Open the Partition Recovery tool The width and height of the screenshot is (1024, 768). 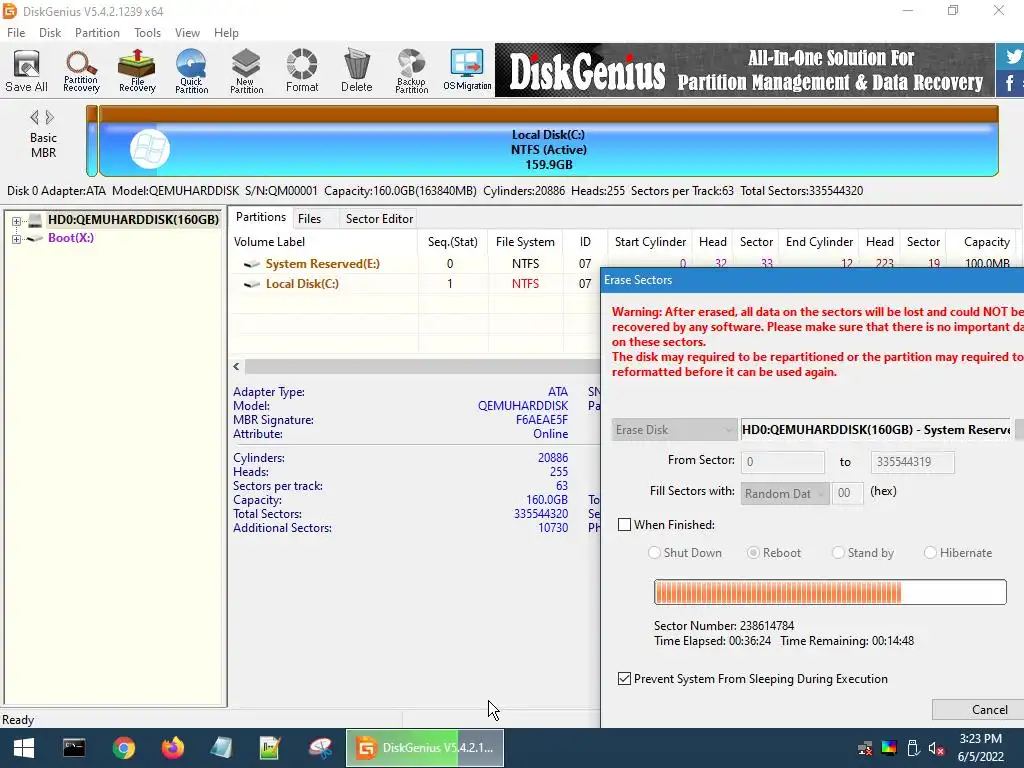[81, 71]
